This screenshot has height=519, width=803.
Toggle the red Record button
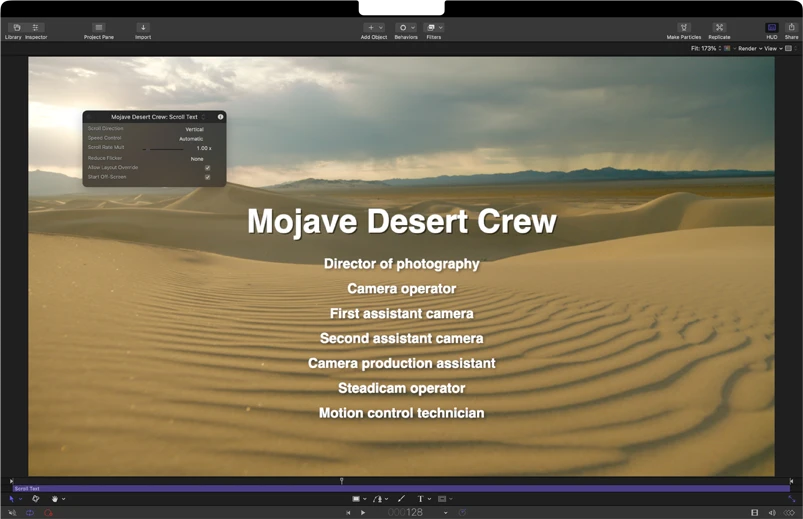click(48, 512)
